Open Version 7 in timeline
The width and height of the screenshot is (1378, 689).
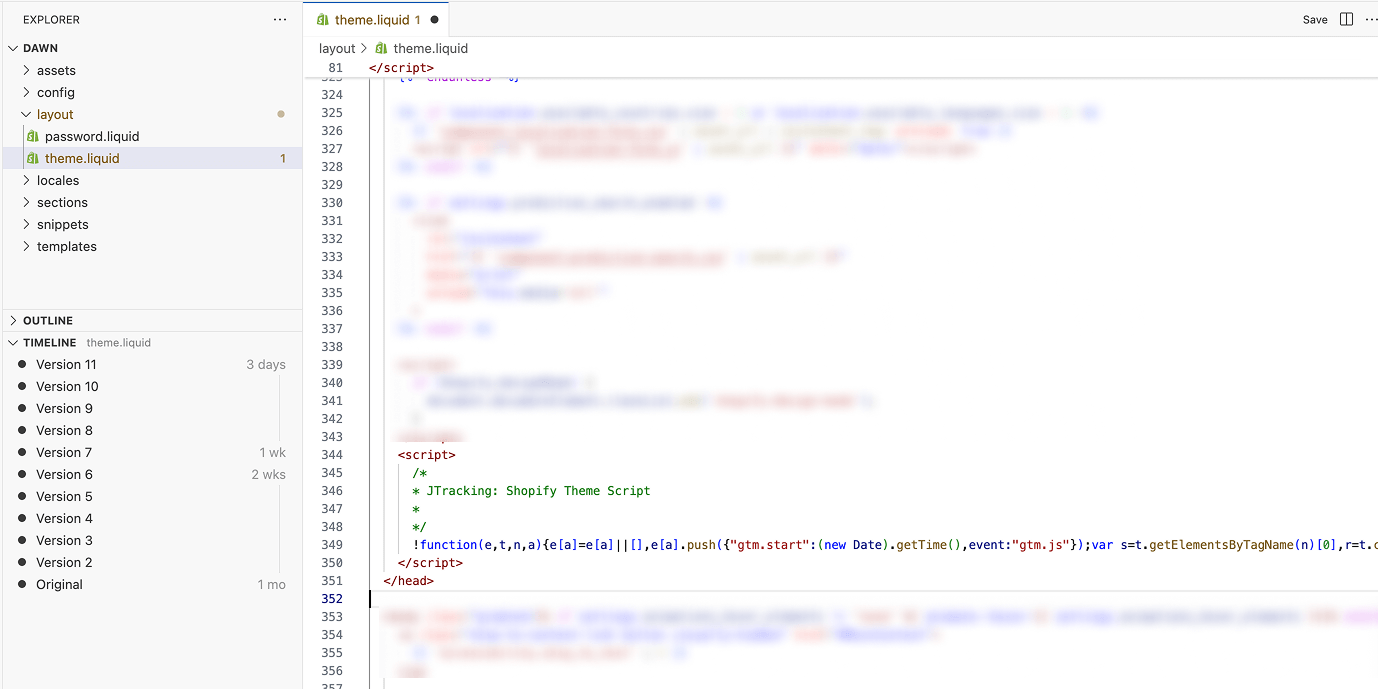64,452
